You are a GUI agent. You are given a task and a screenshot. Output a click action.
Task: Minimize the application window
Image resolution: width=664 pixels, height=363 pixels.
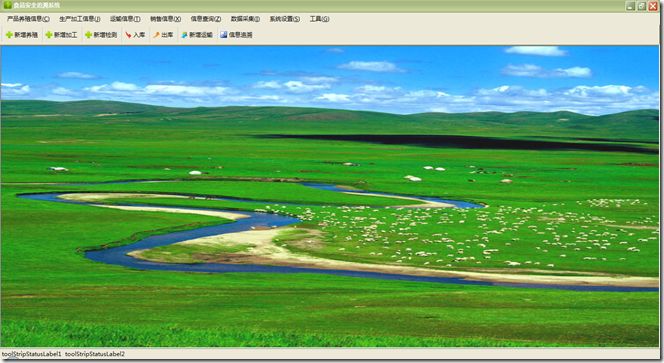pyautogui.click(x=630, y=6)
